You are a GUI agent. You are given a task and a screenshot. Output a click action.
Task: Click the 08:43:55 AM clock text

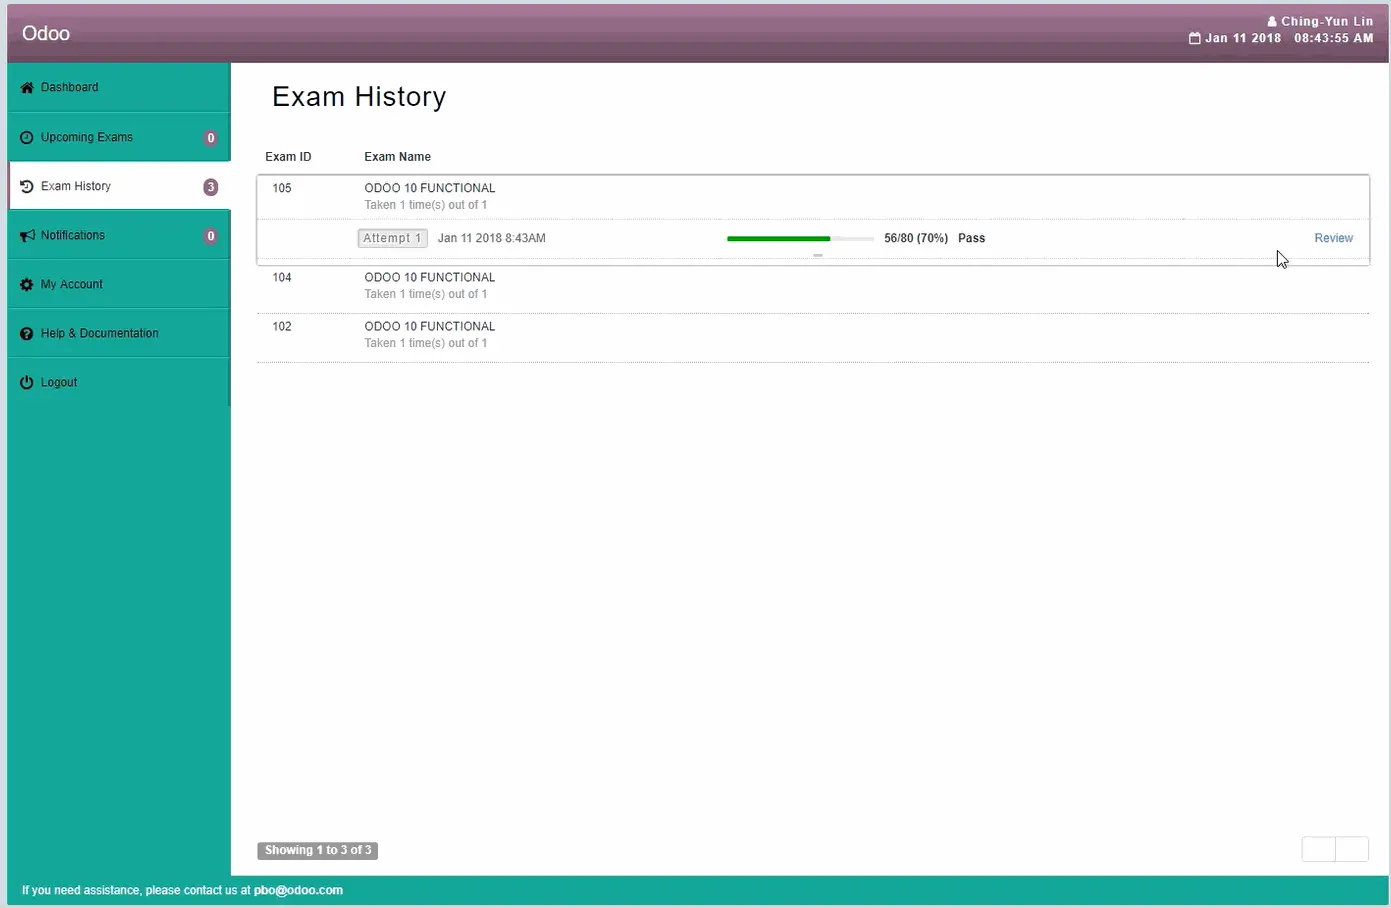1334,38
